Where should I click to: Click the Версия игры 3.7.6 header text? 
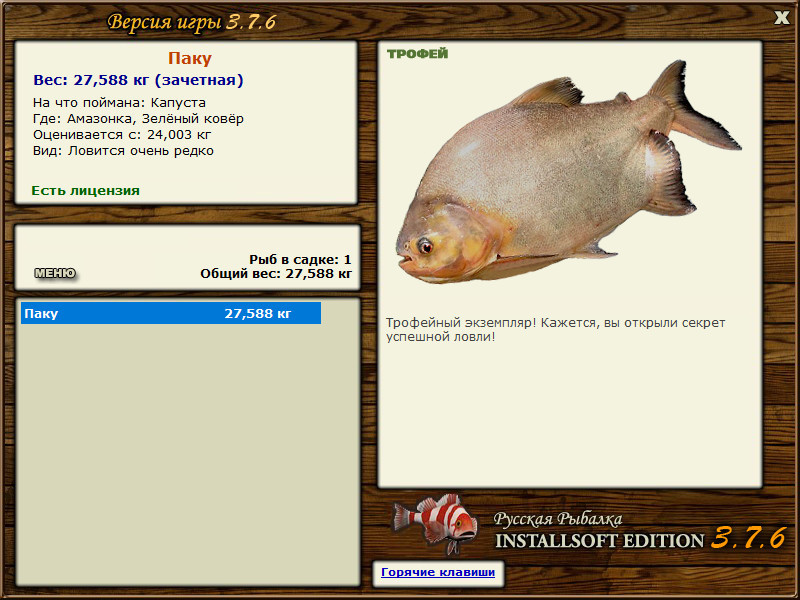(191, 22)
